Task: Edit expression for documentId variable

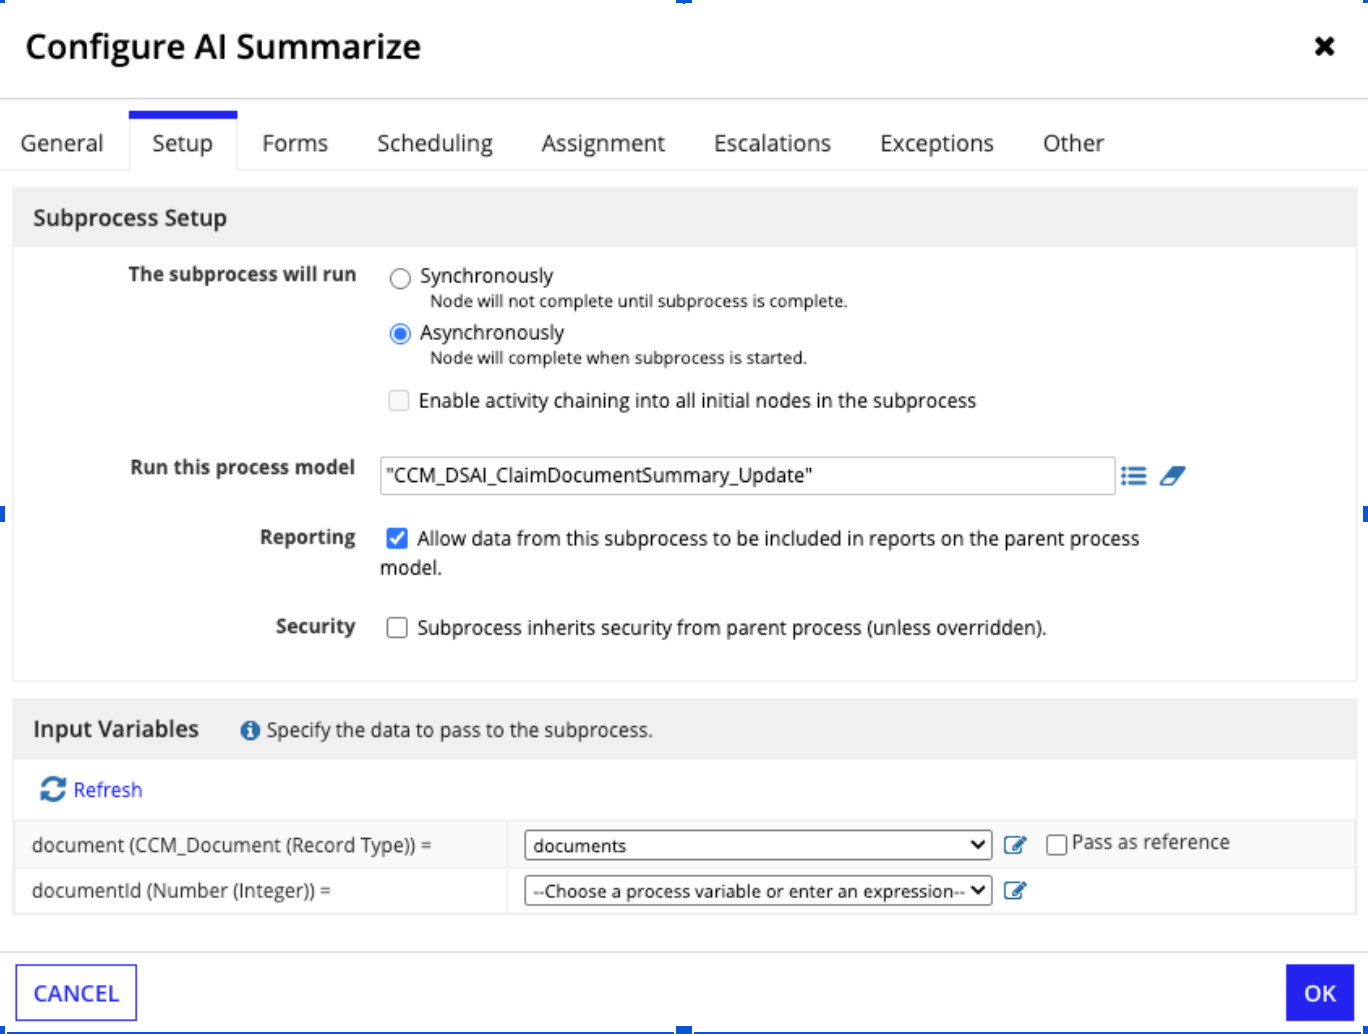Action: click(1015, 890)
